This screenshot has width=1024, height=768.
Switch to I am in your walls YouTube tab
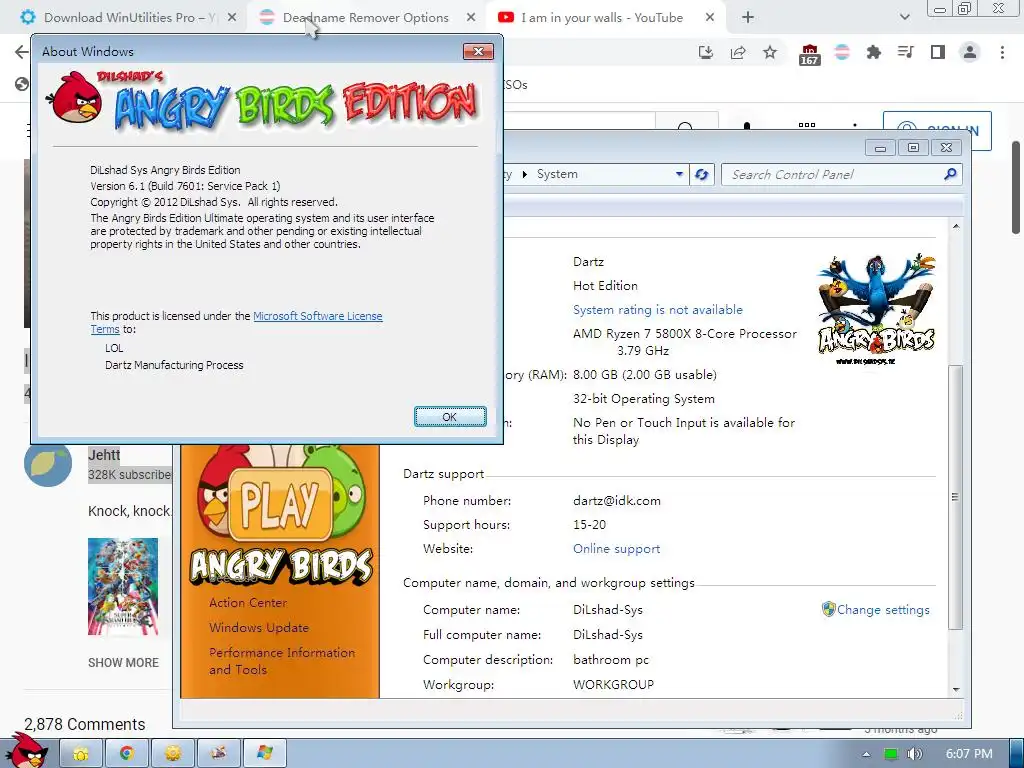pyautogui.click(x=602, y=18)
